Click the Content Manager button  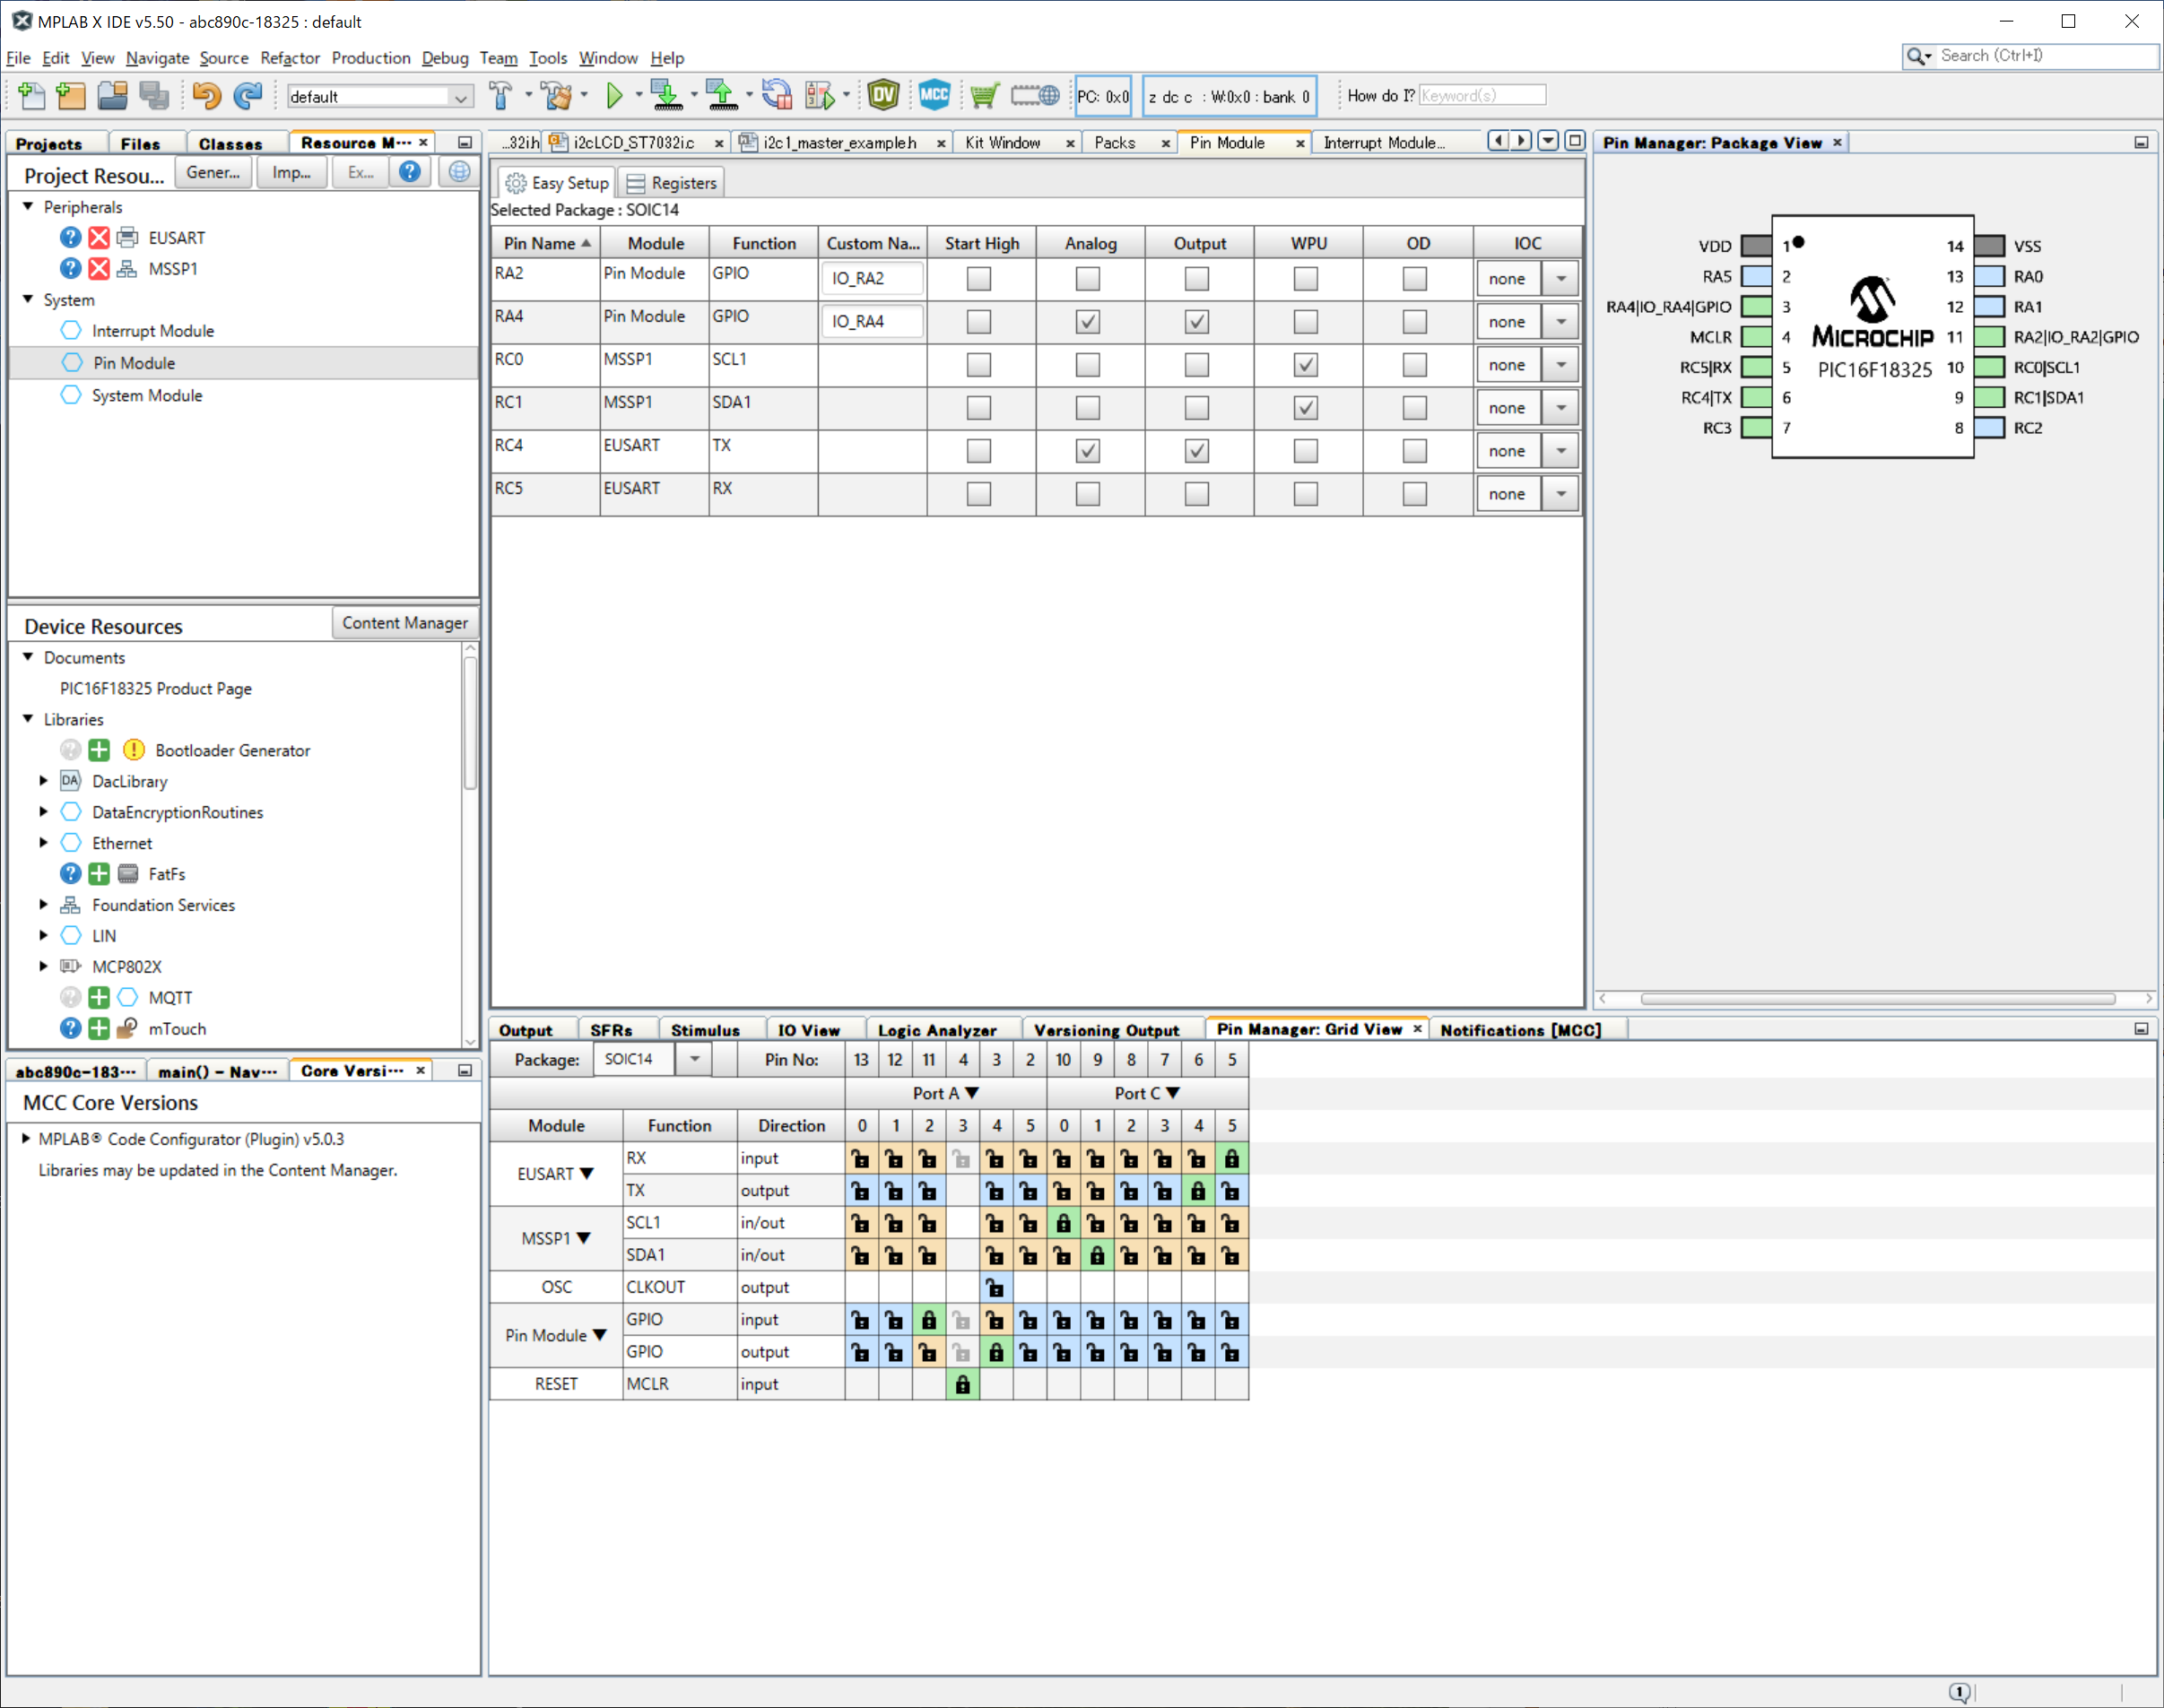405,623
